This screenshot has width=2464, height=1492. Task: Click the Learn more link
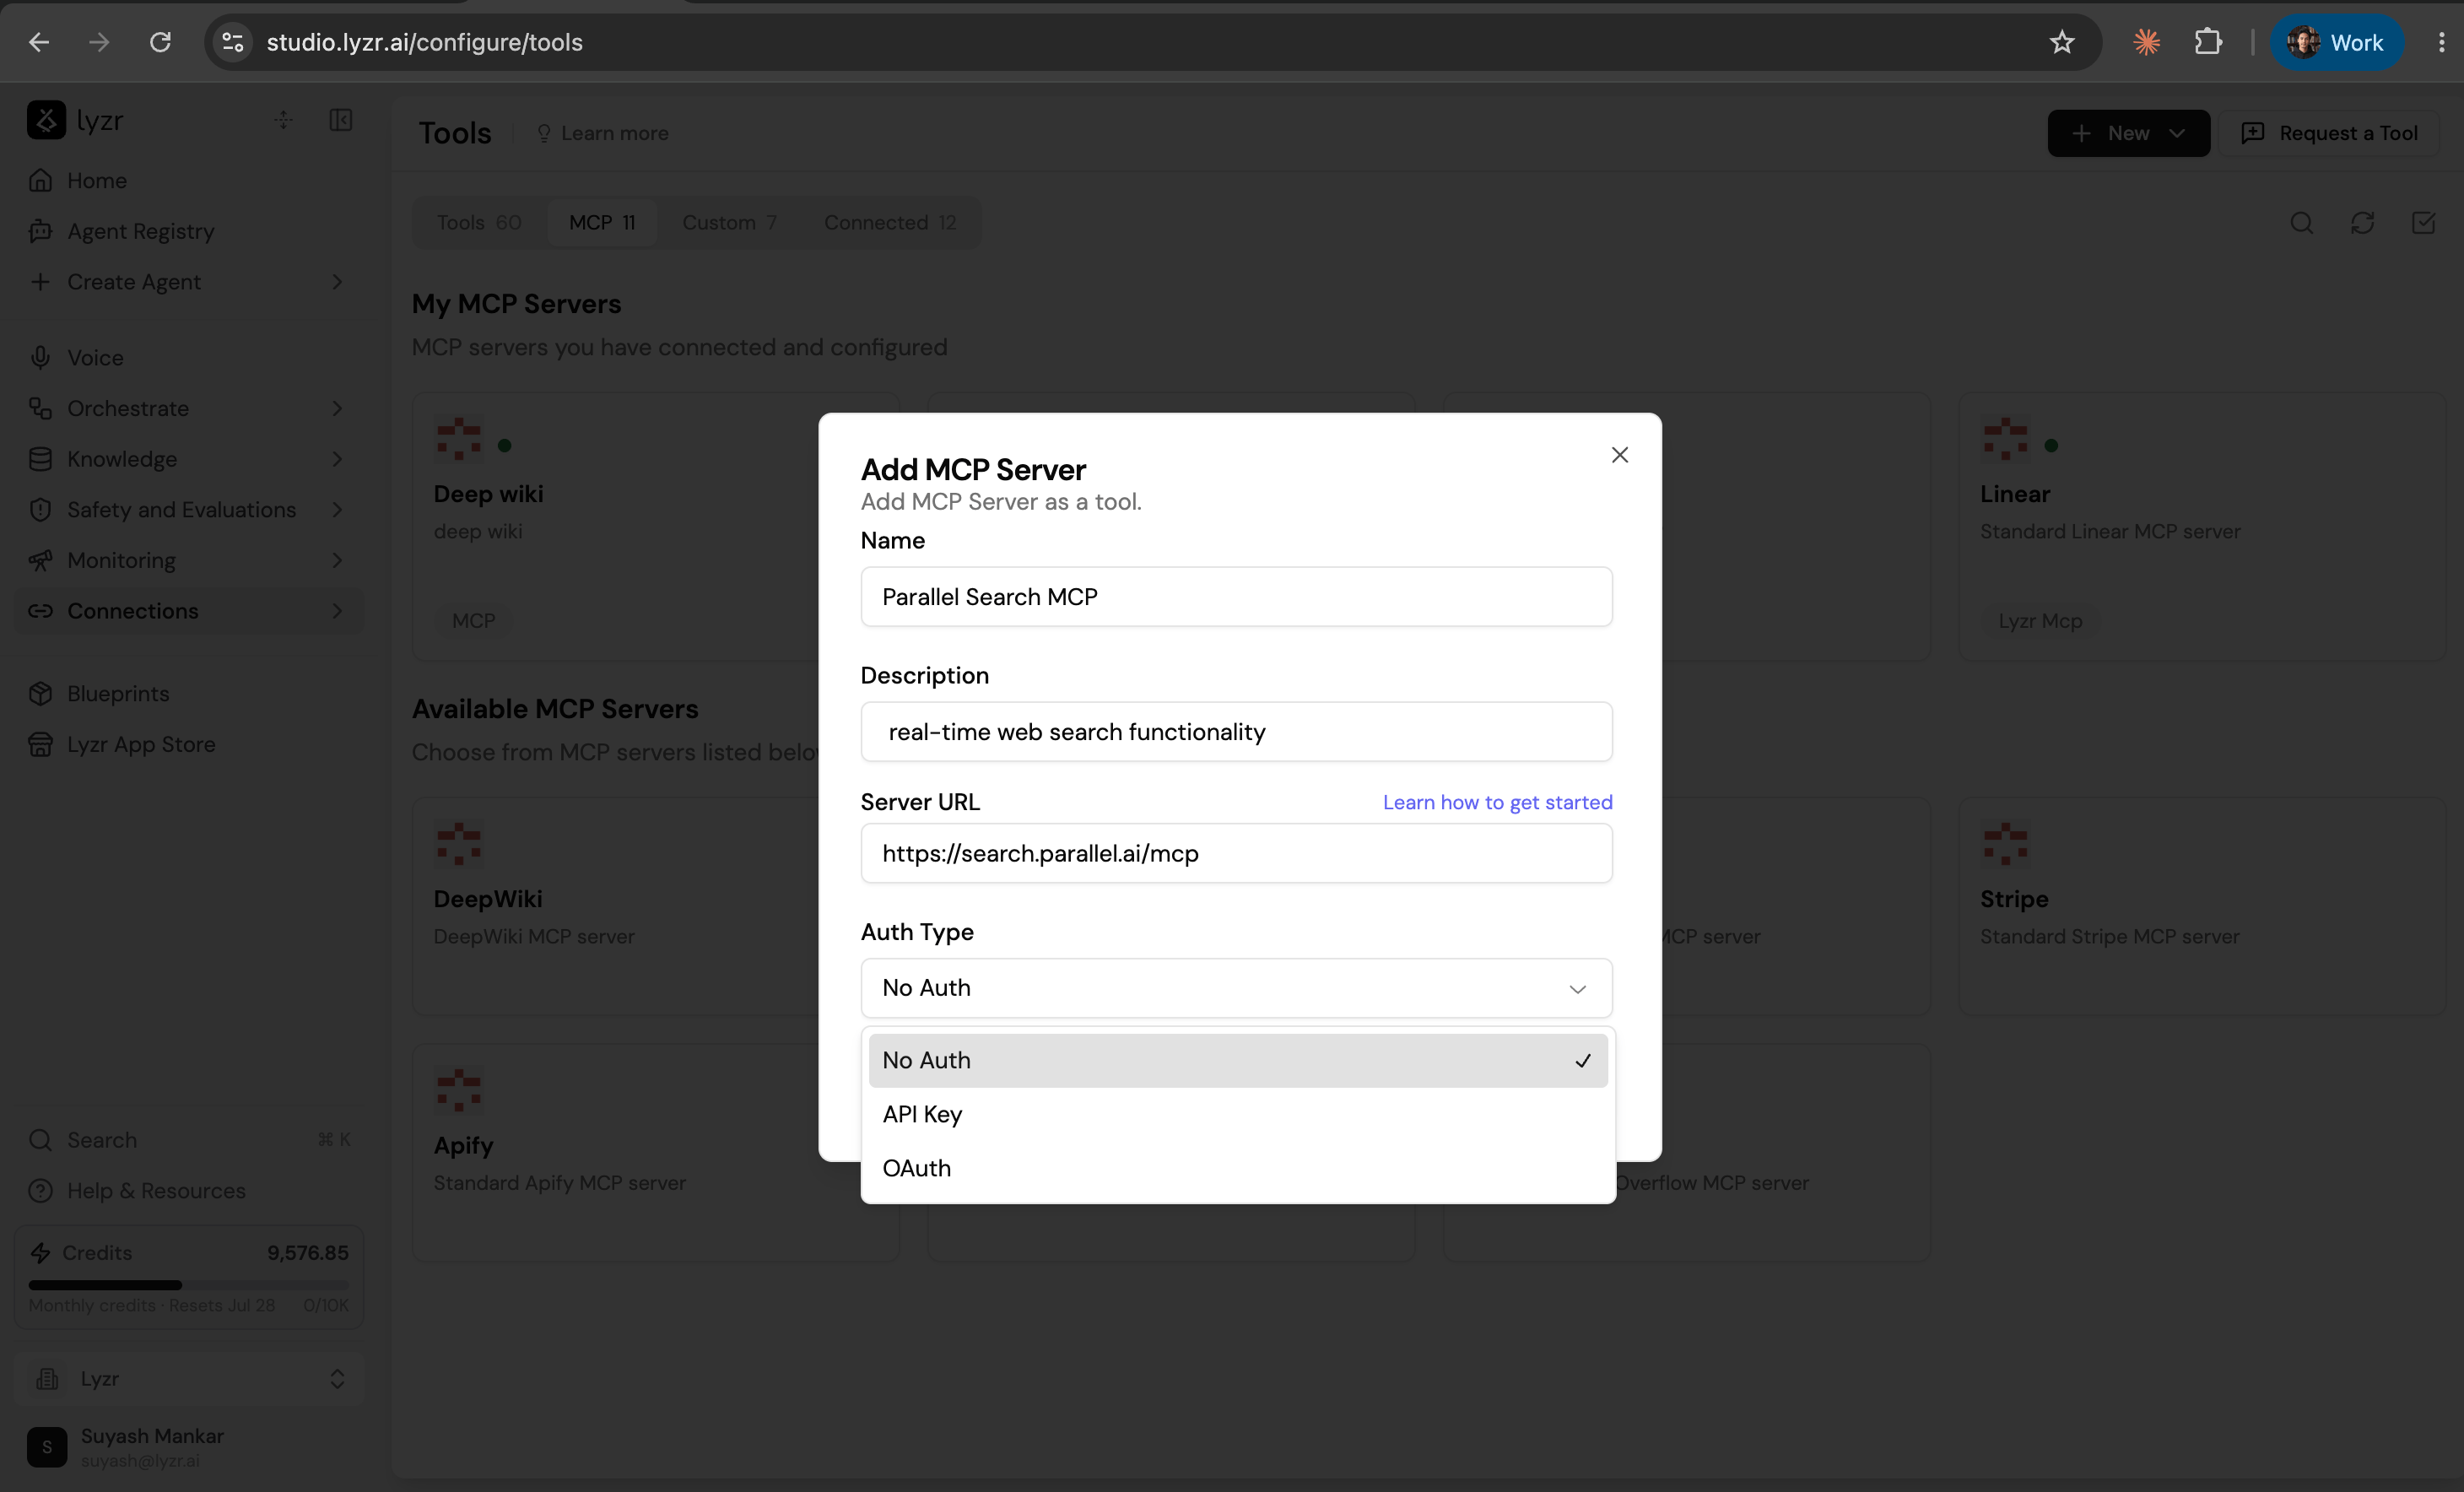[602, 133]
